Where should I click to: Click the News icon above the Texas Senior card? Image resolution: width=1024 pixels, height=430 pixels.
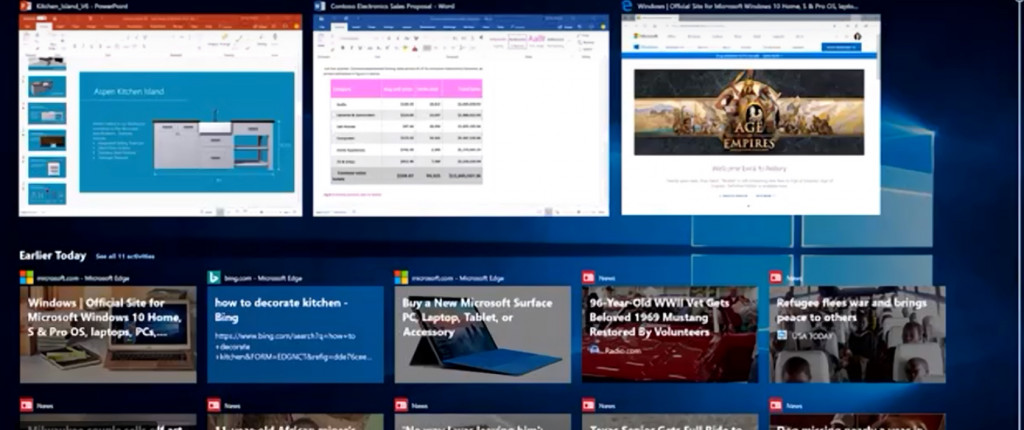click(588, 405)
